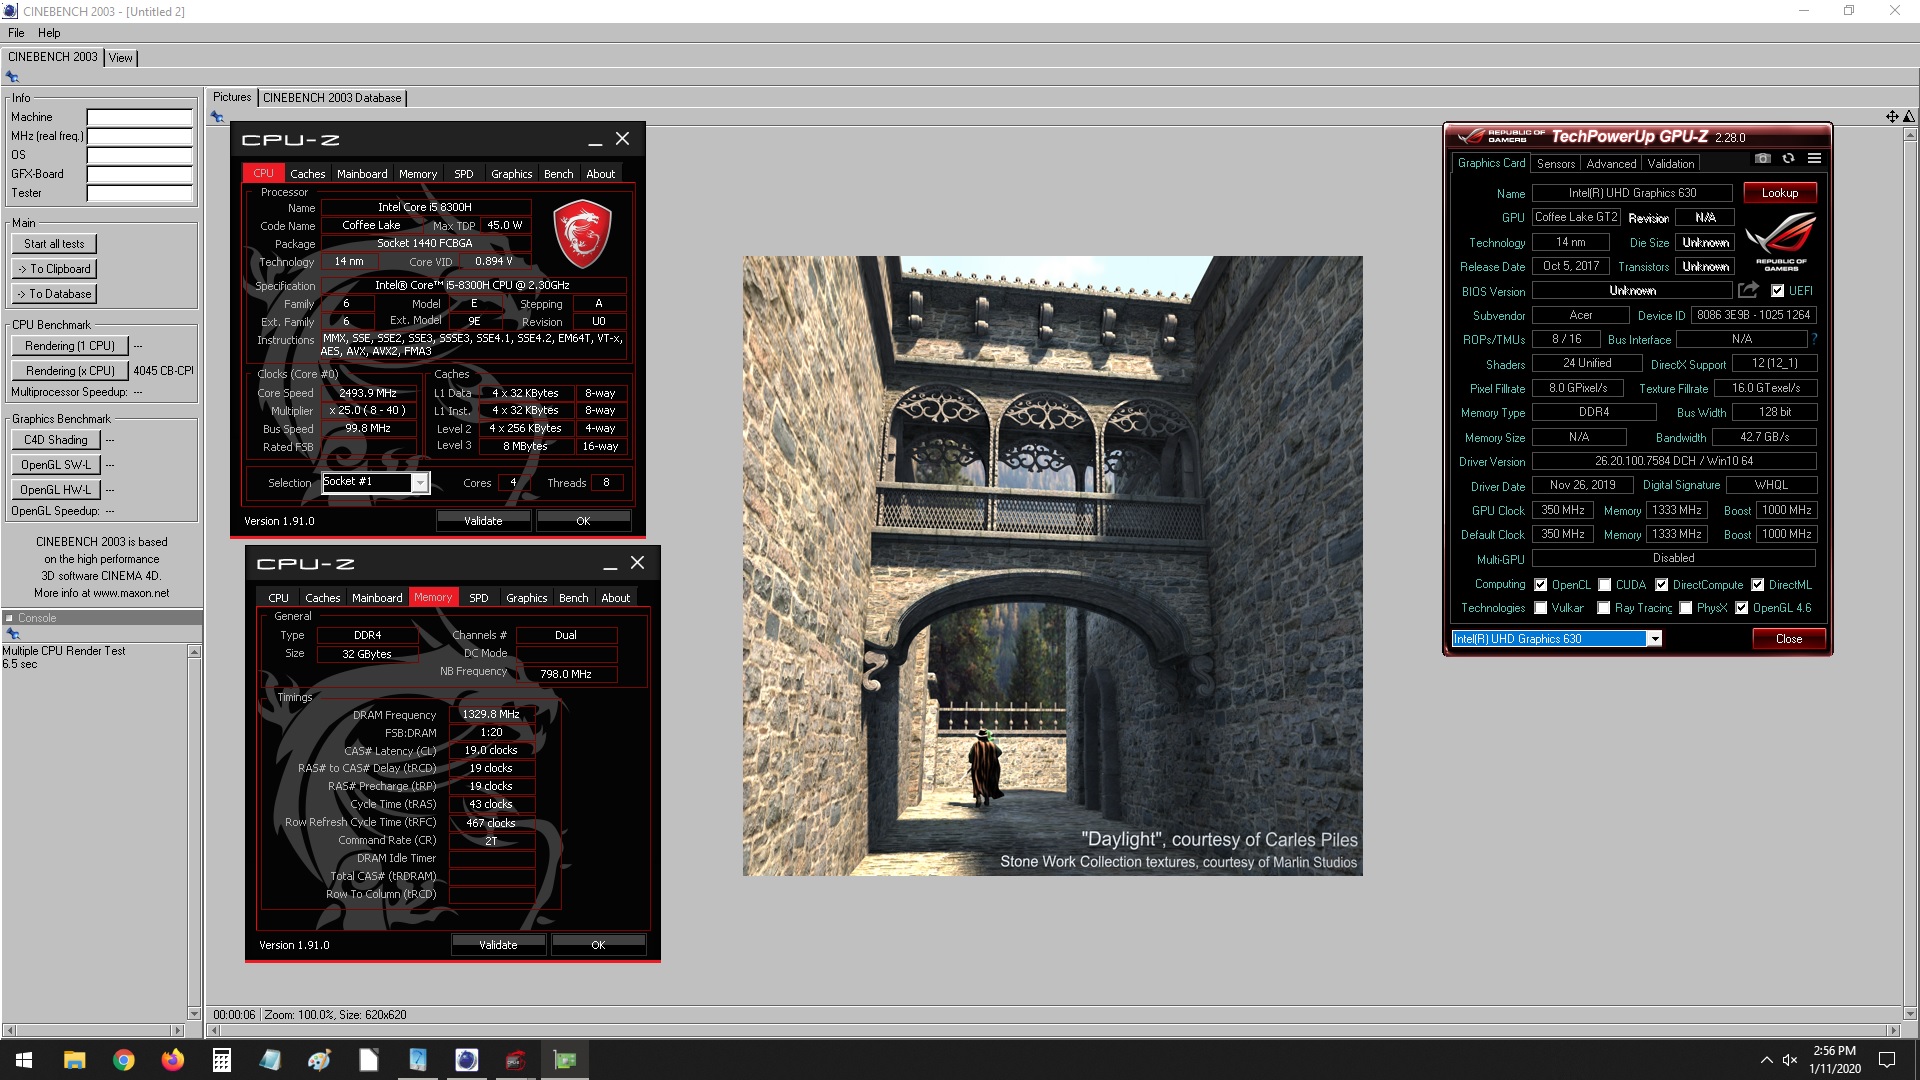Open the Paint palette taskbar icon
Image resolution: width=1920 pixels, height=1080 pixels.
(319, 1060)
